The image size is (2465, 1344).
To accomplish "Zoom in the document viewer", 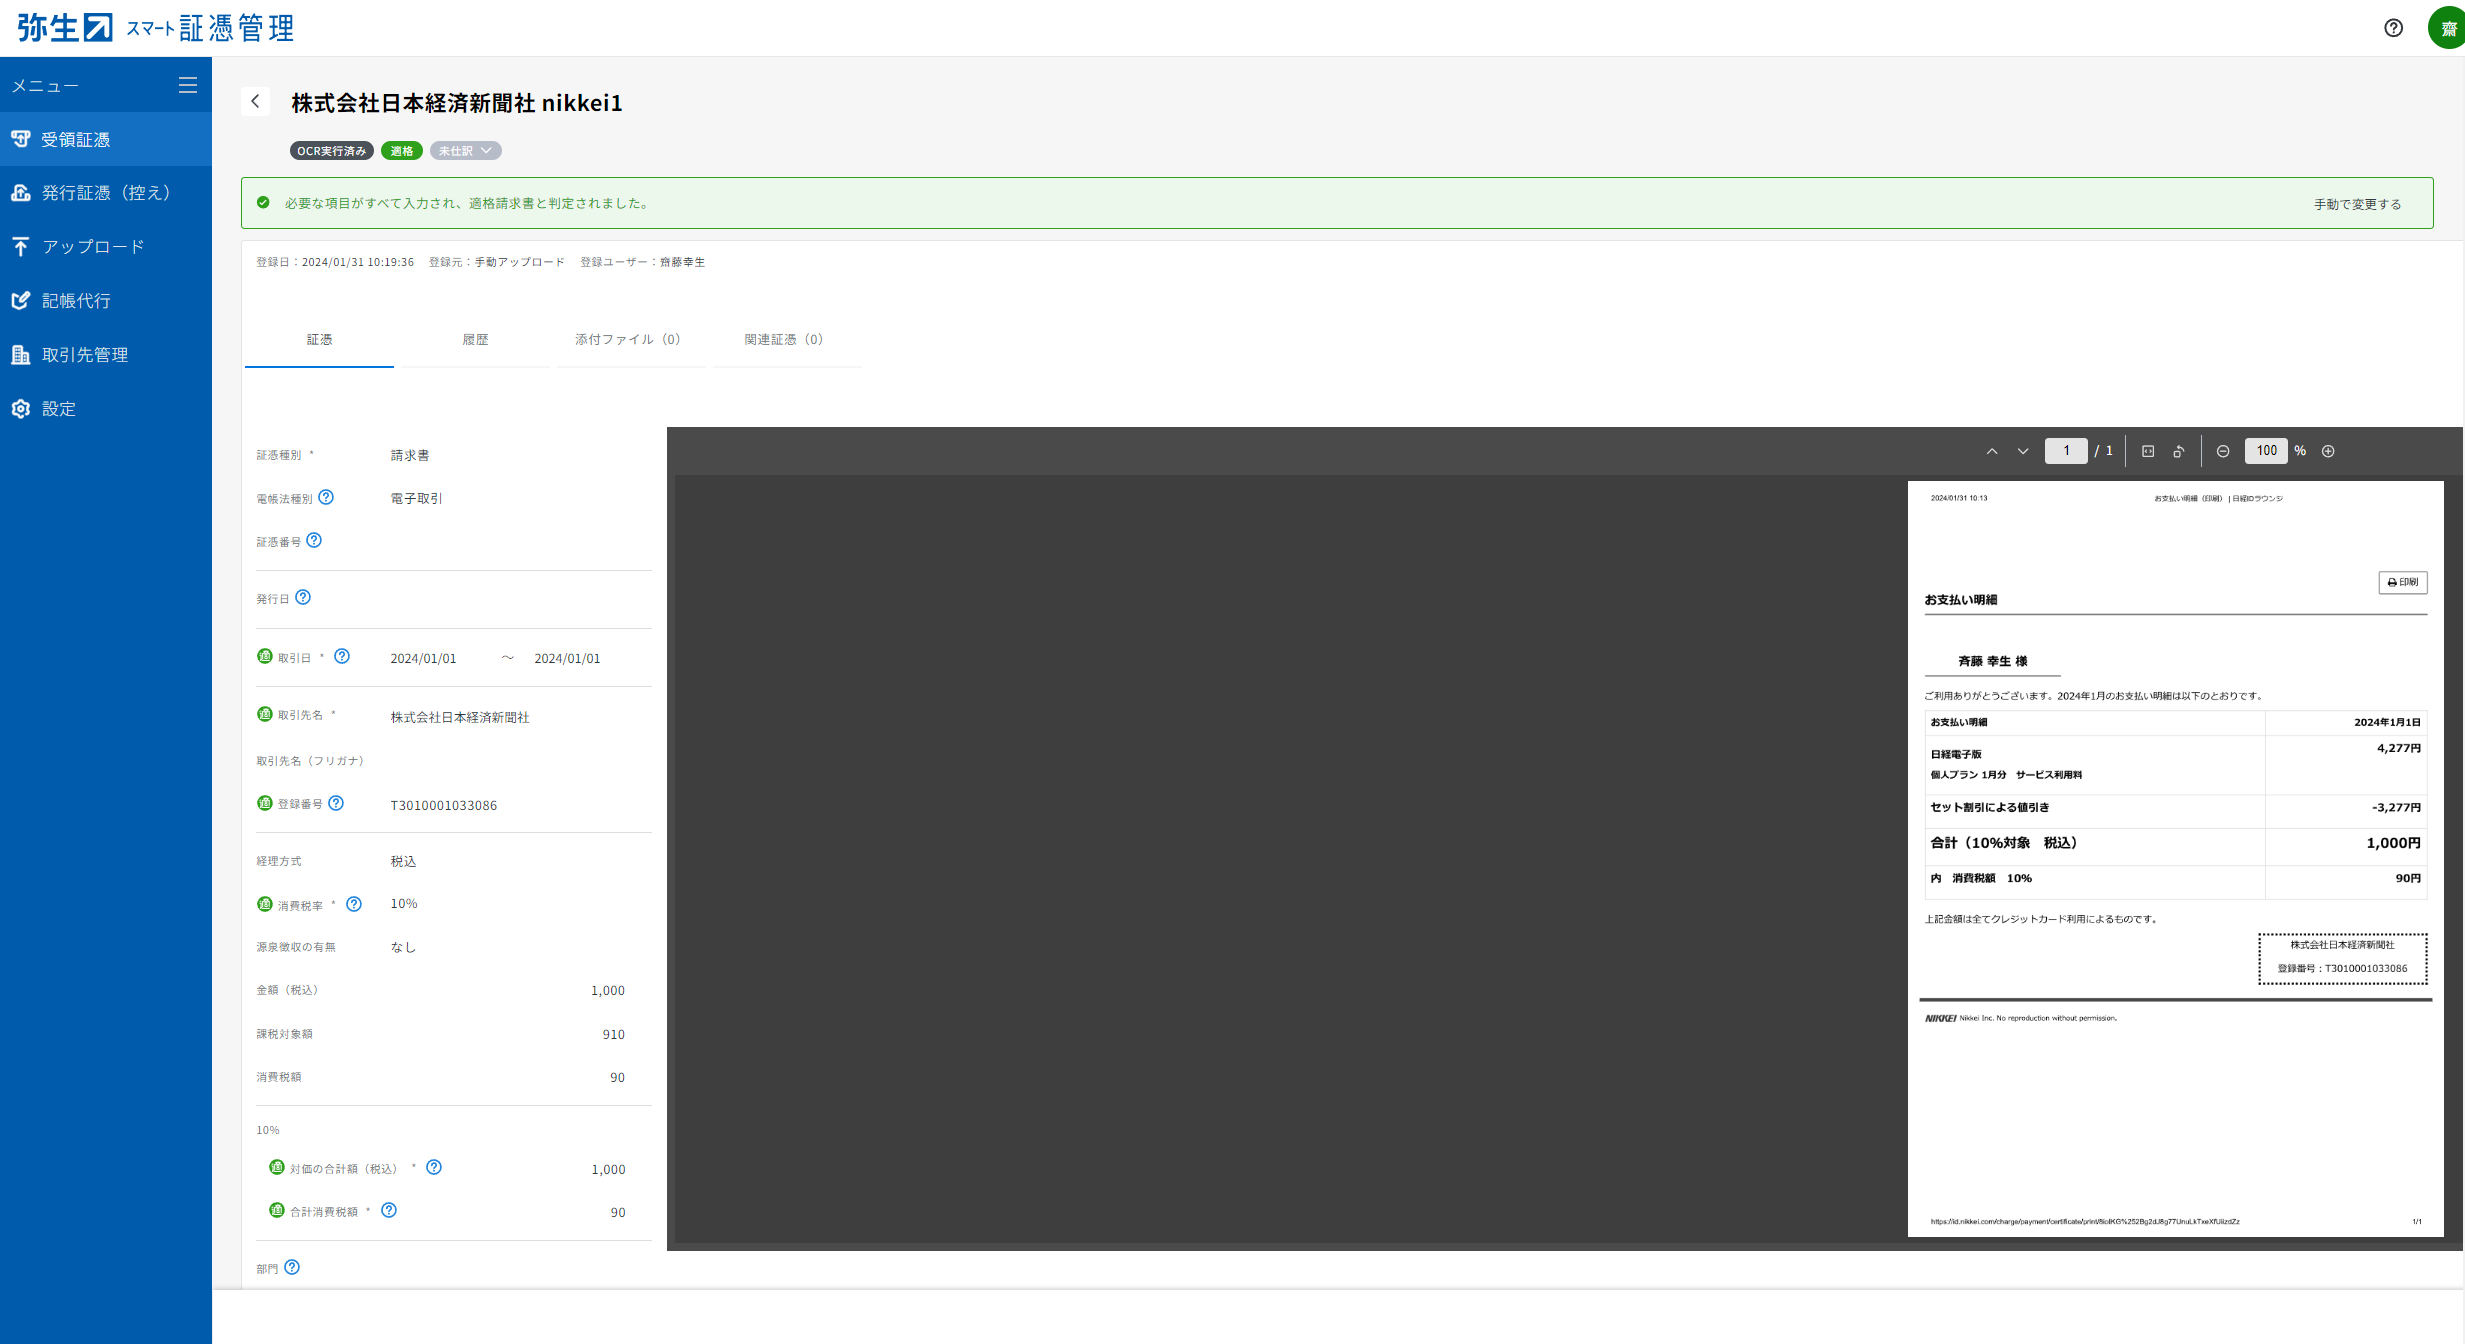I will coord(2328,451).
